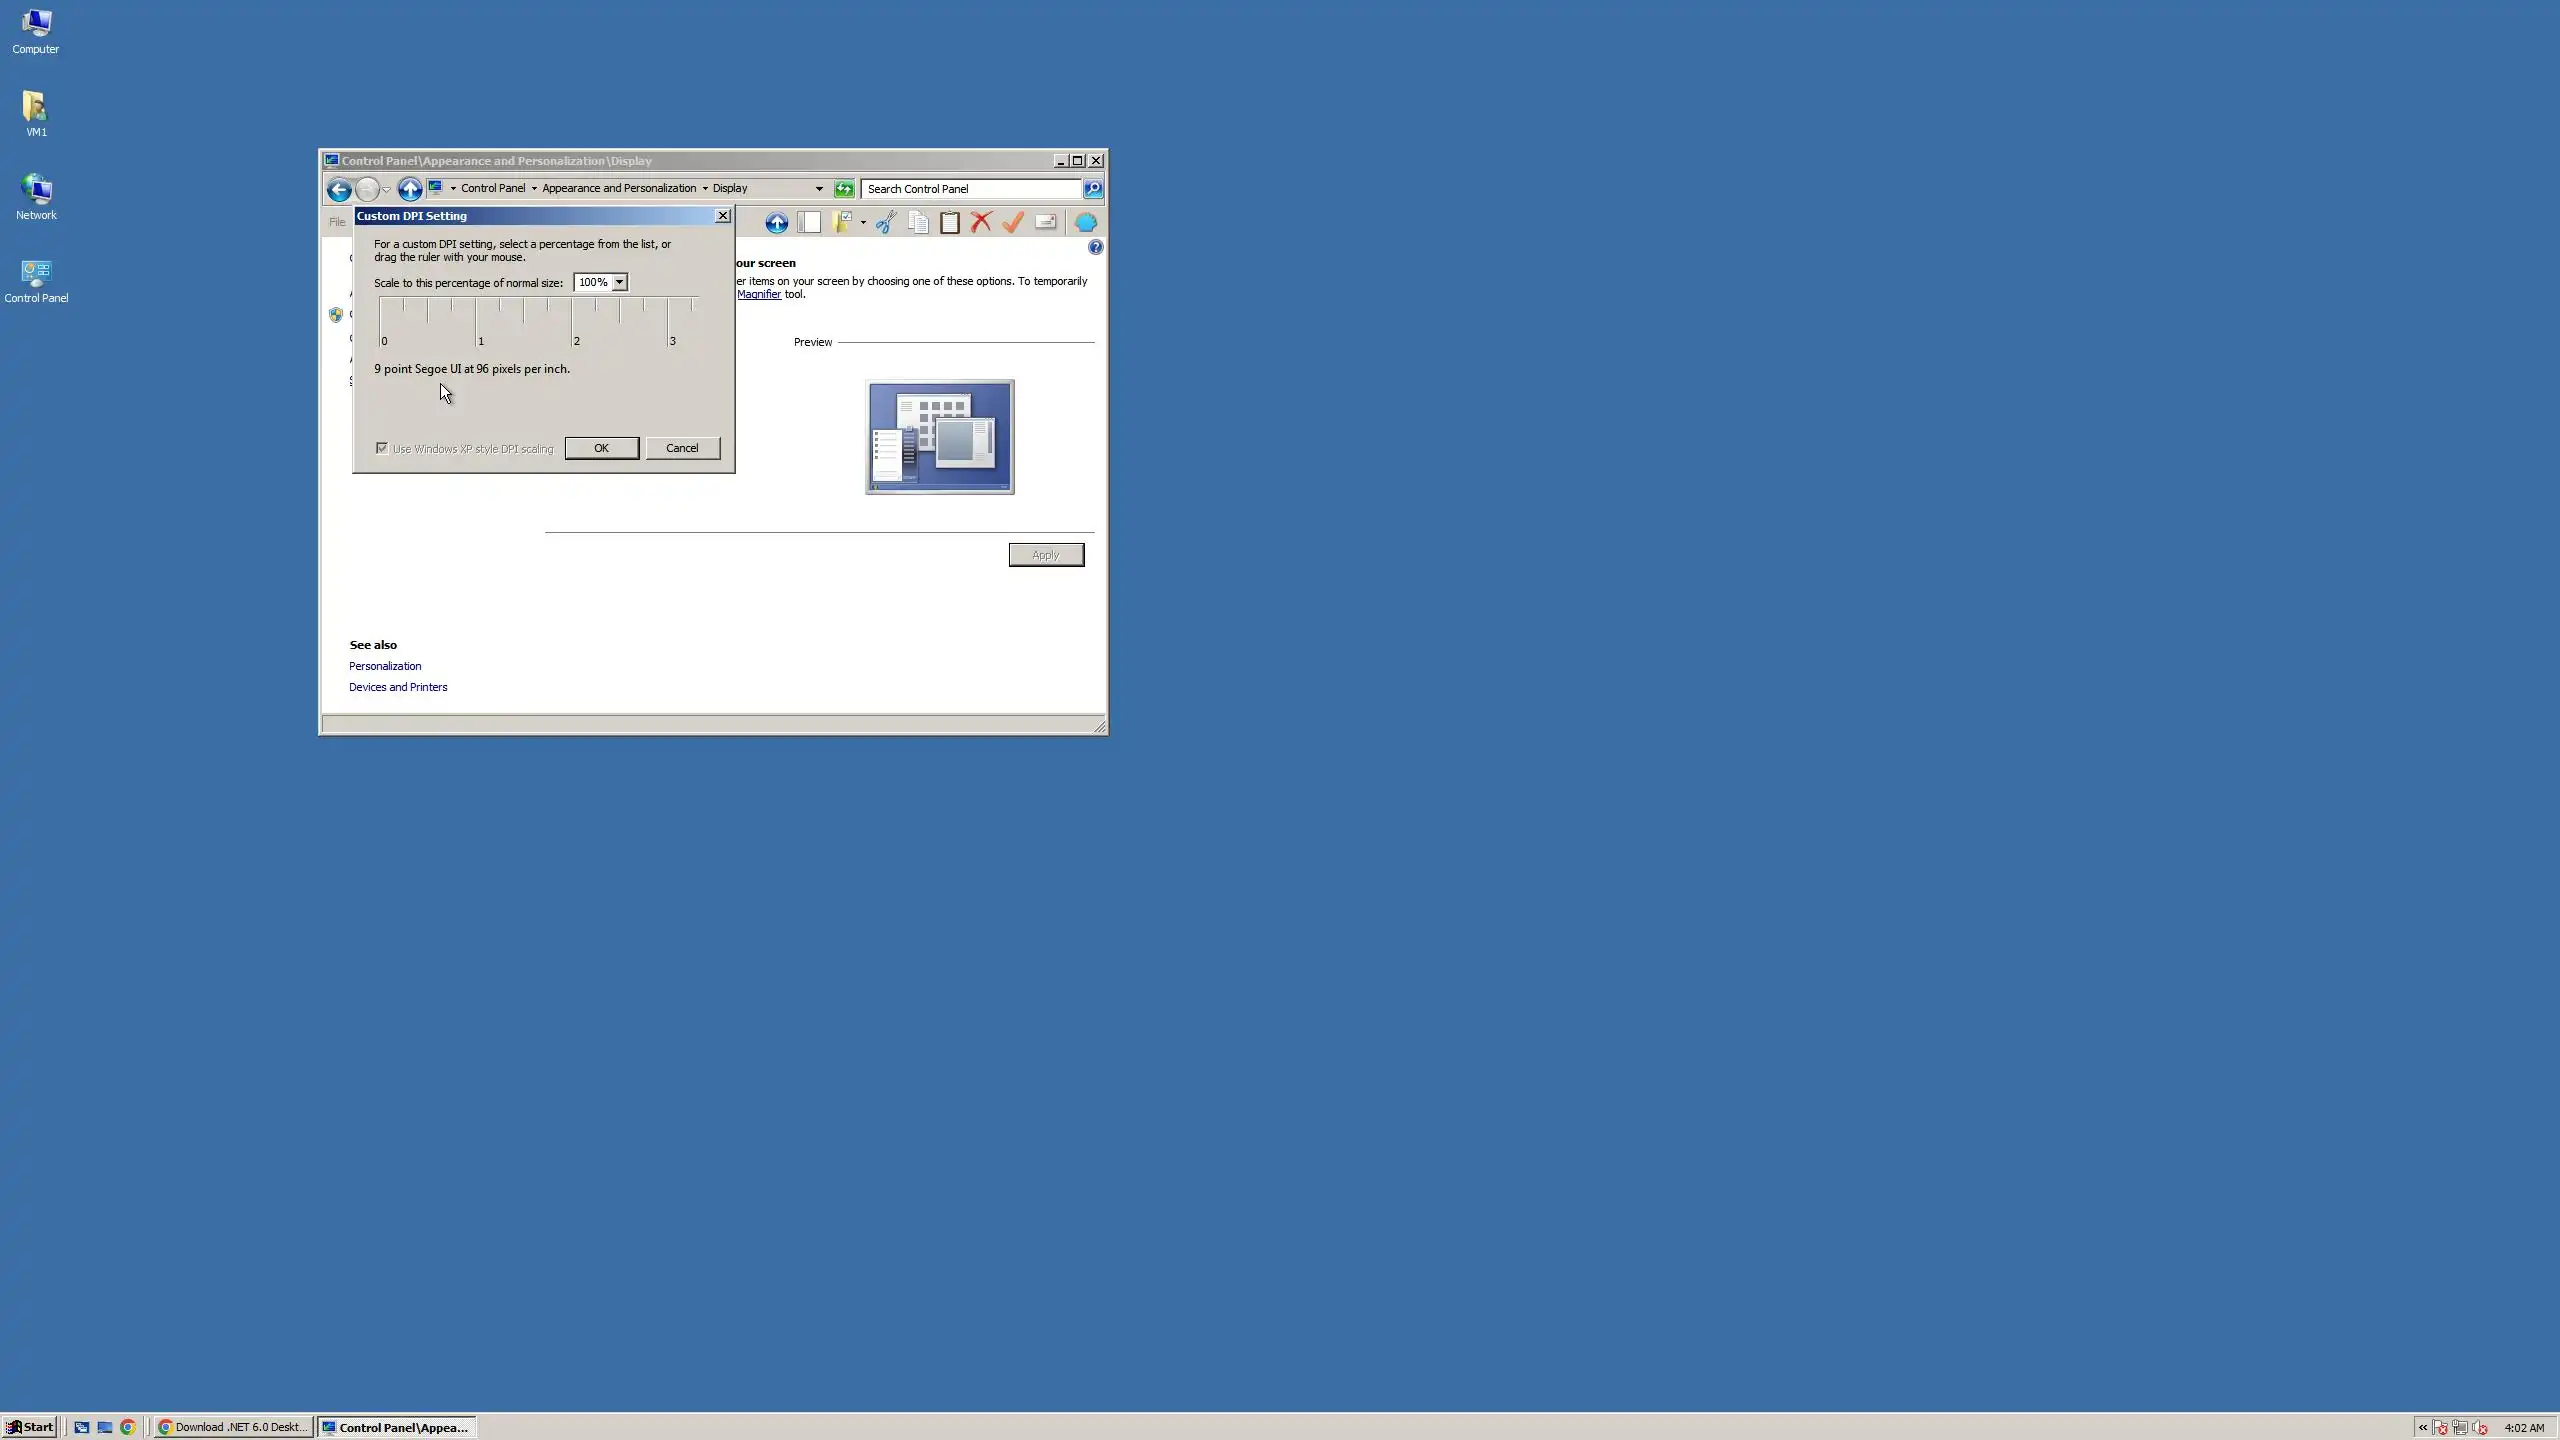Viewport: 2560px width, 1440px height.
Task: Expand the address bar history dropdown arrow
Action: pos(819,189)
